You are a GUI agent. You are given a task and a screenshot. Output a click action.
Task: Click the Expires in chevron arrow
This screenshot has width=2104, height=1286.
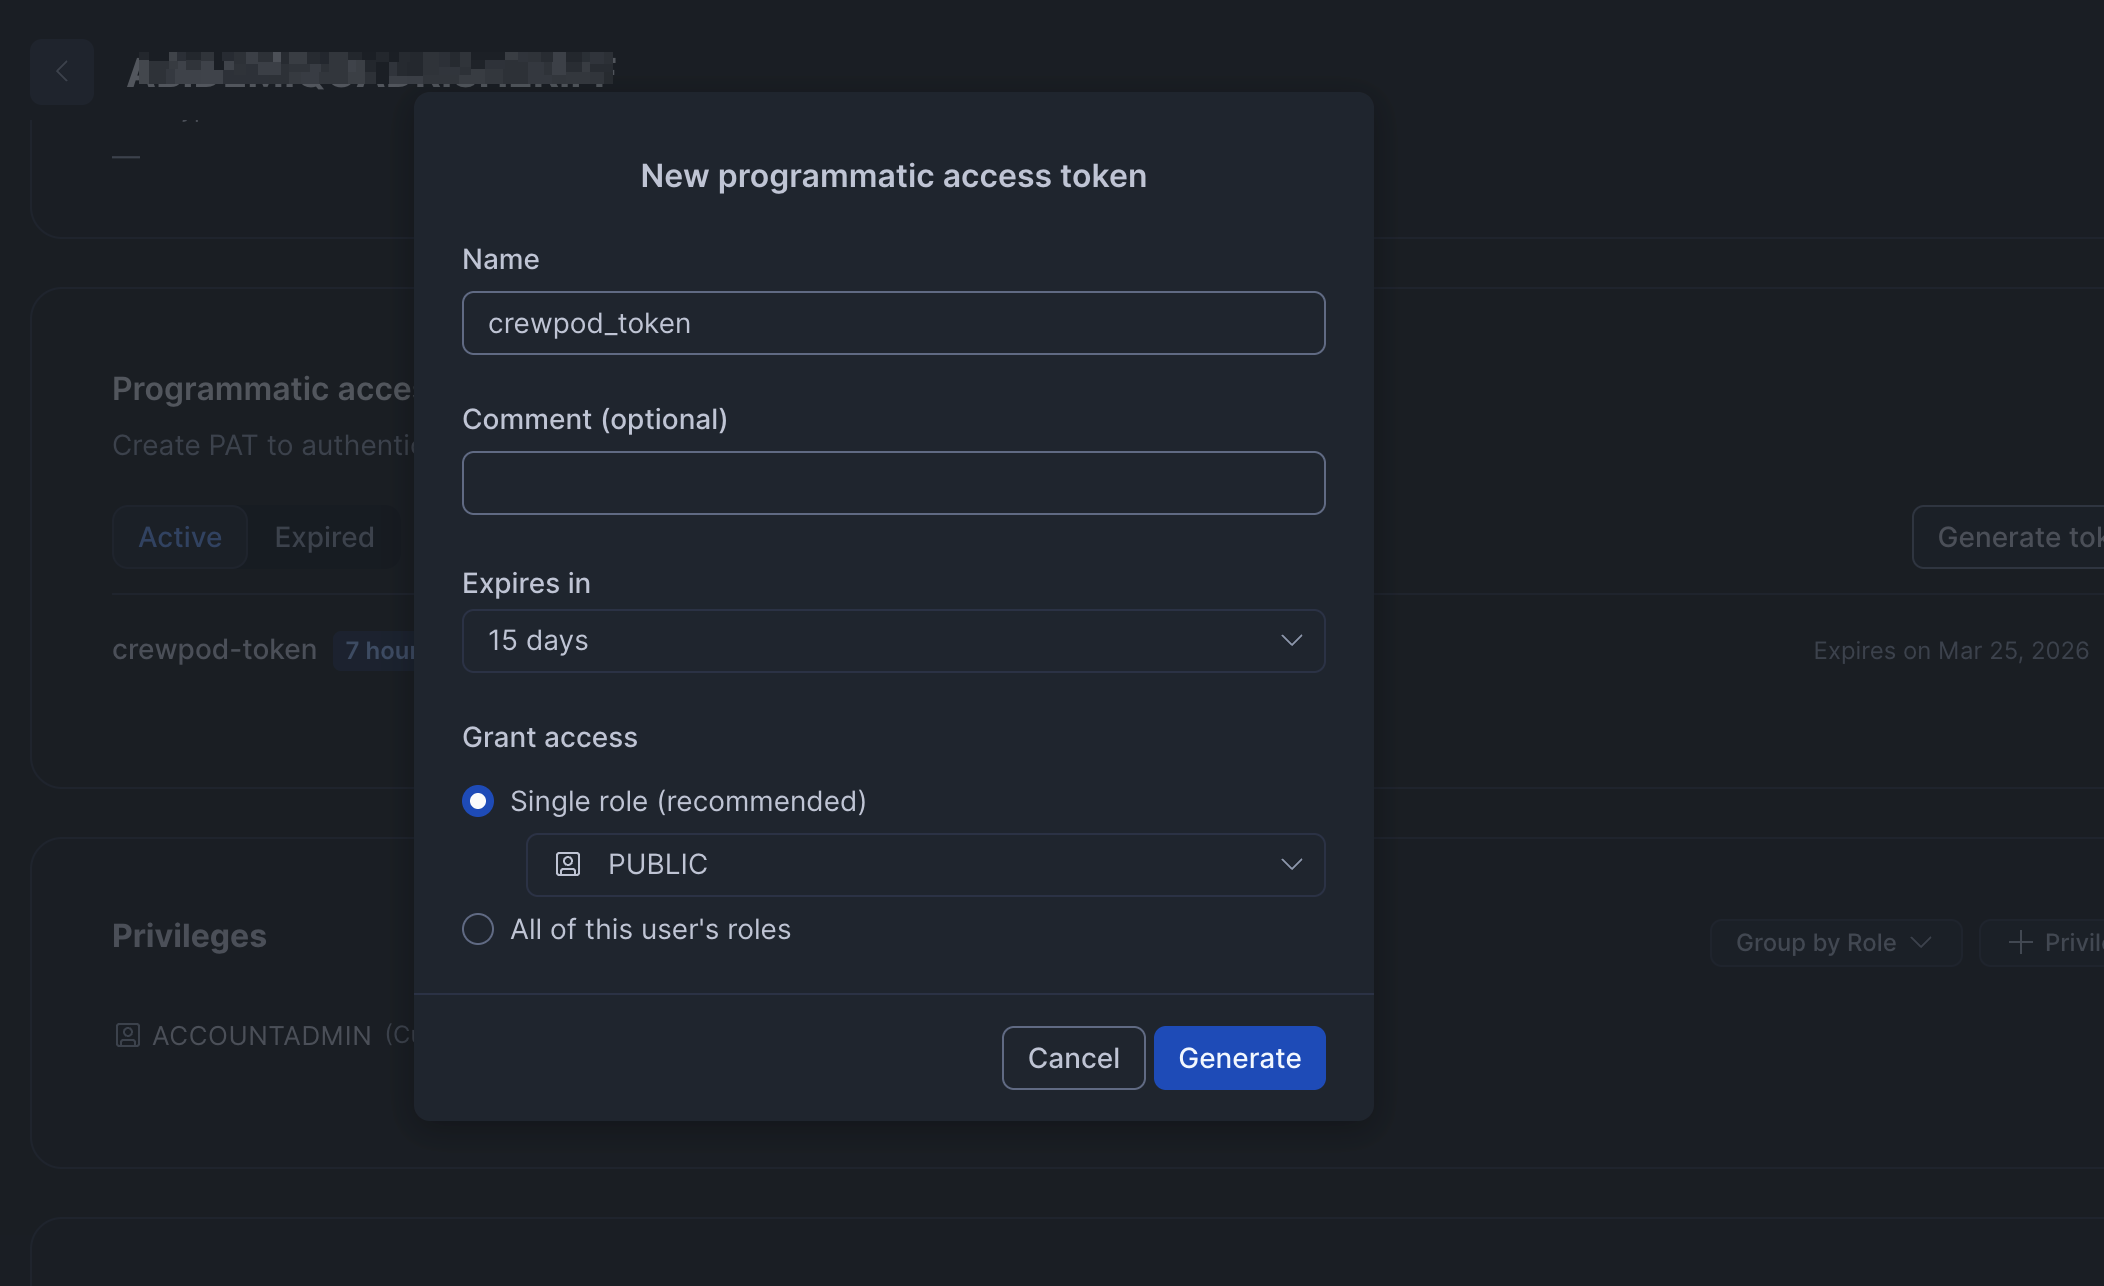coord(1291,640)
